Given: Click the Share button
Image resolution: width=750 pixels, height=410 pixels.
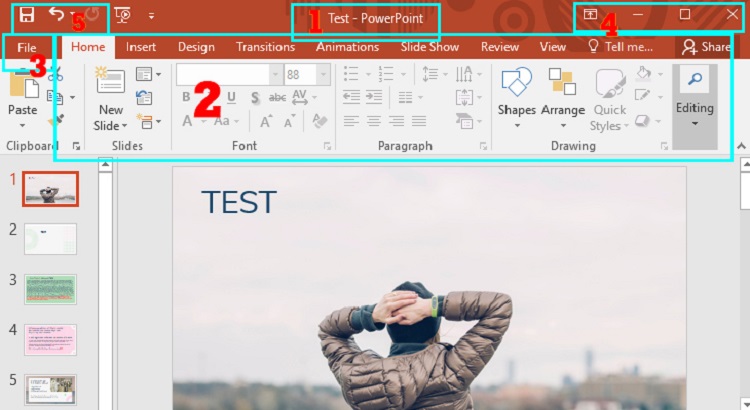Looking at the screenshot, I should point(706,47).
